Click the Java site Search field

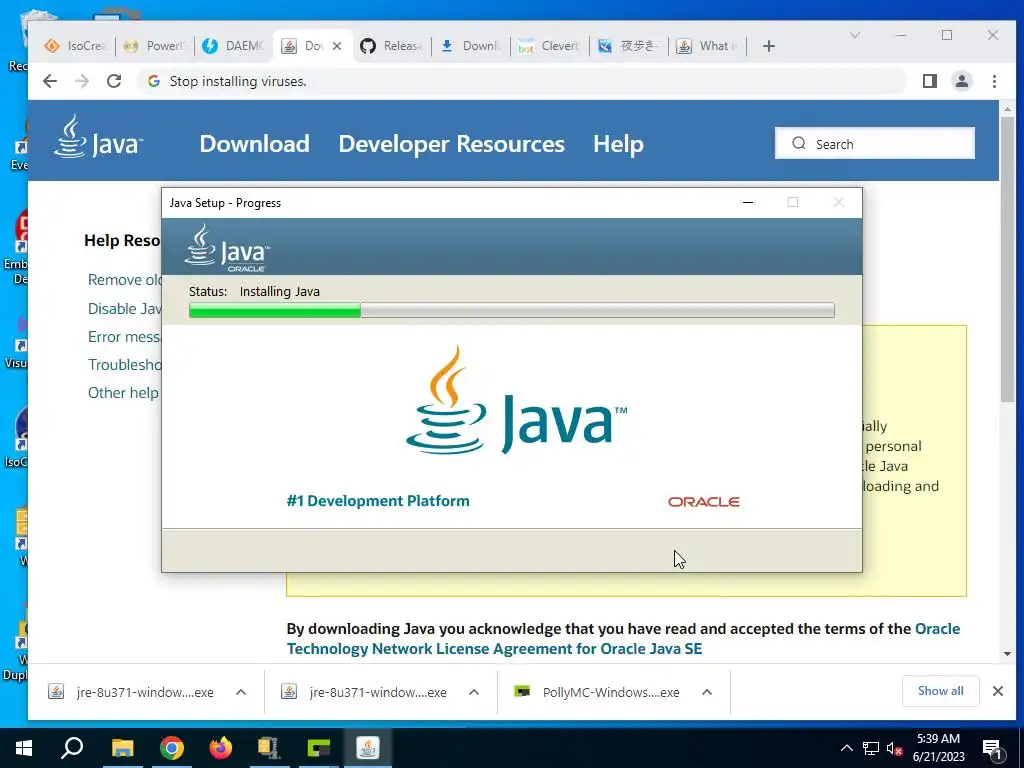coord(874,144)
